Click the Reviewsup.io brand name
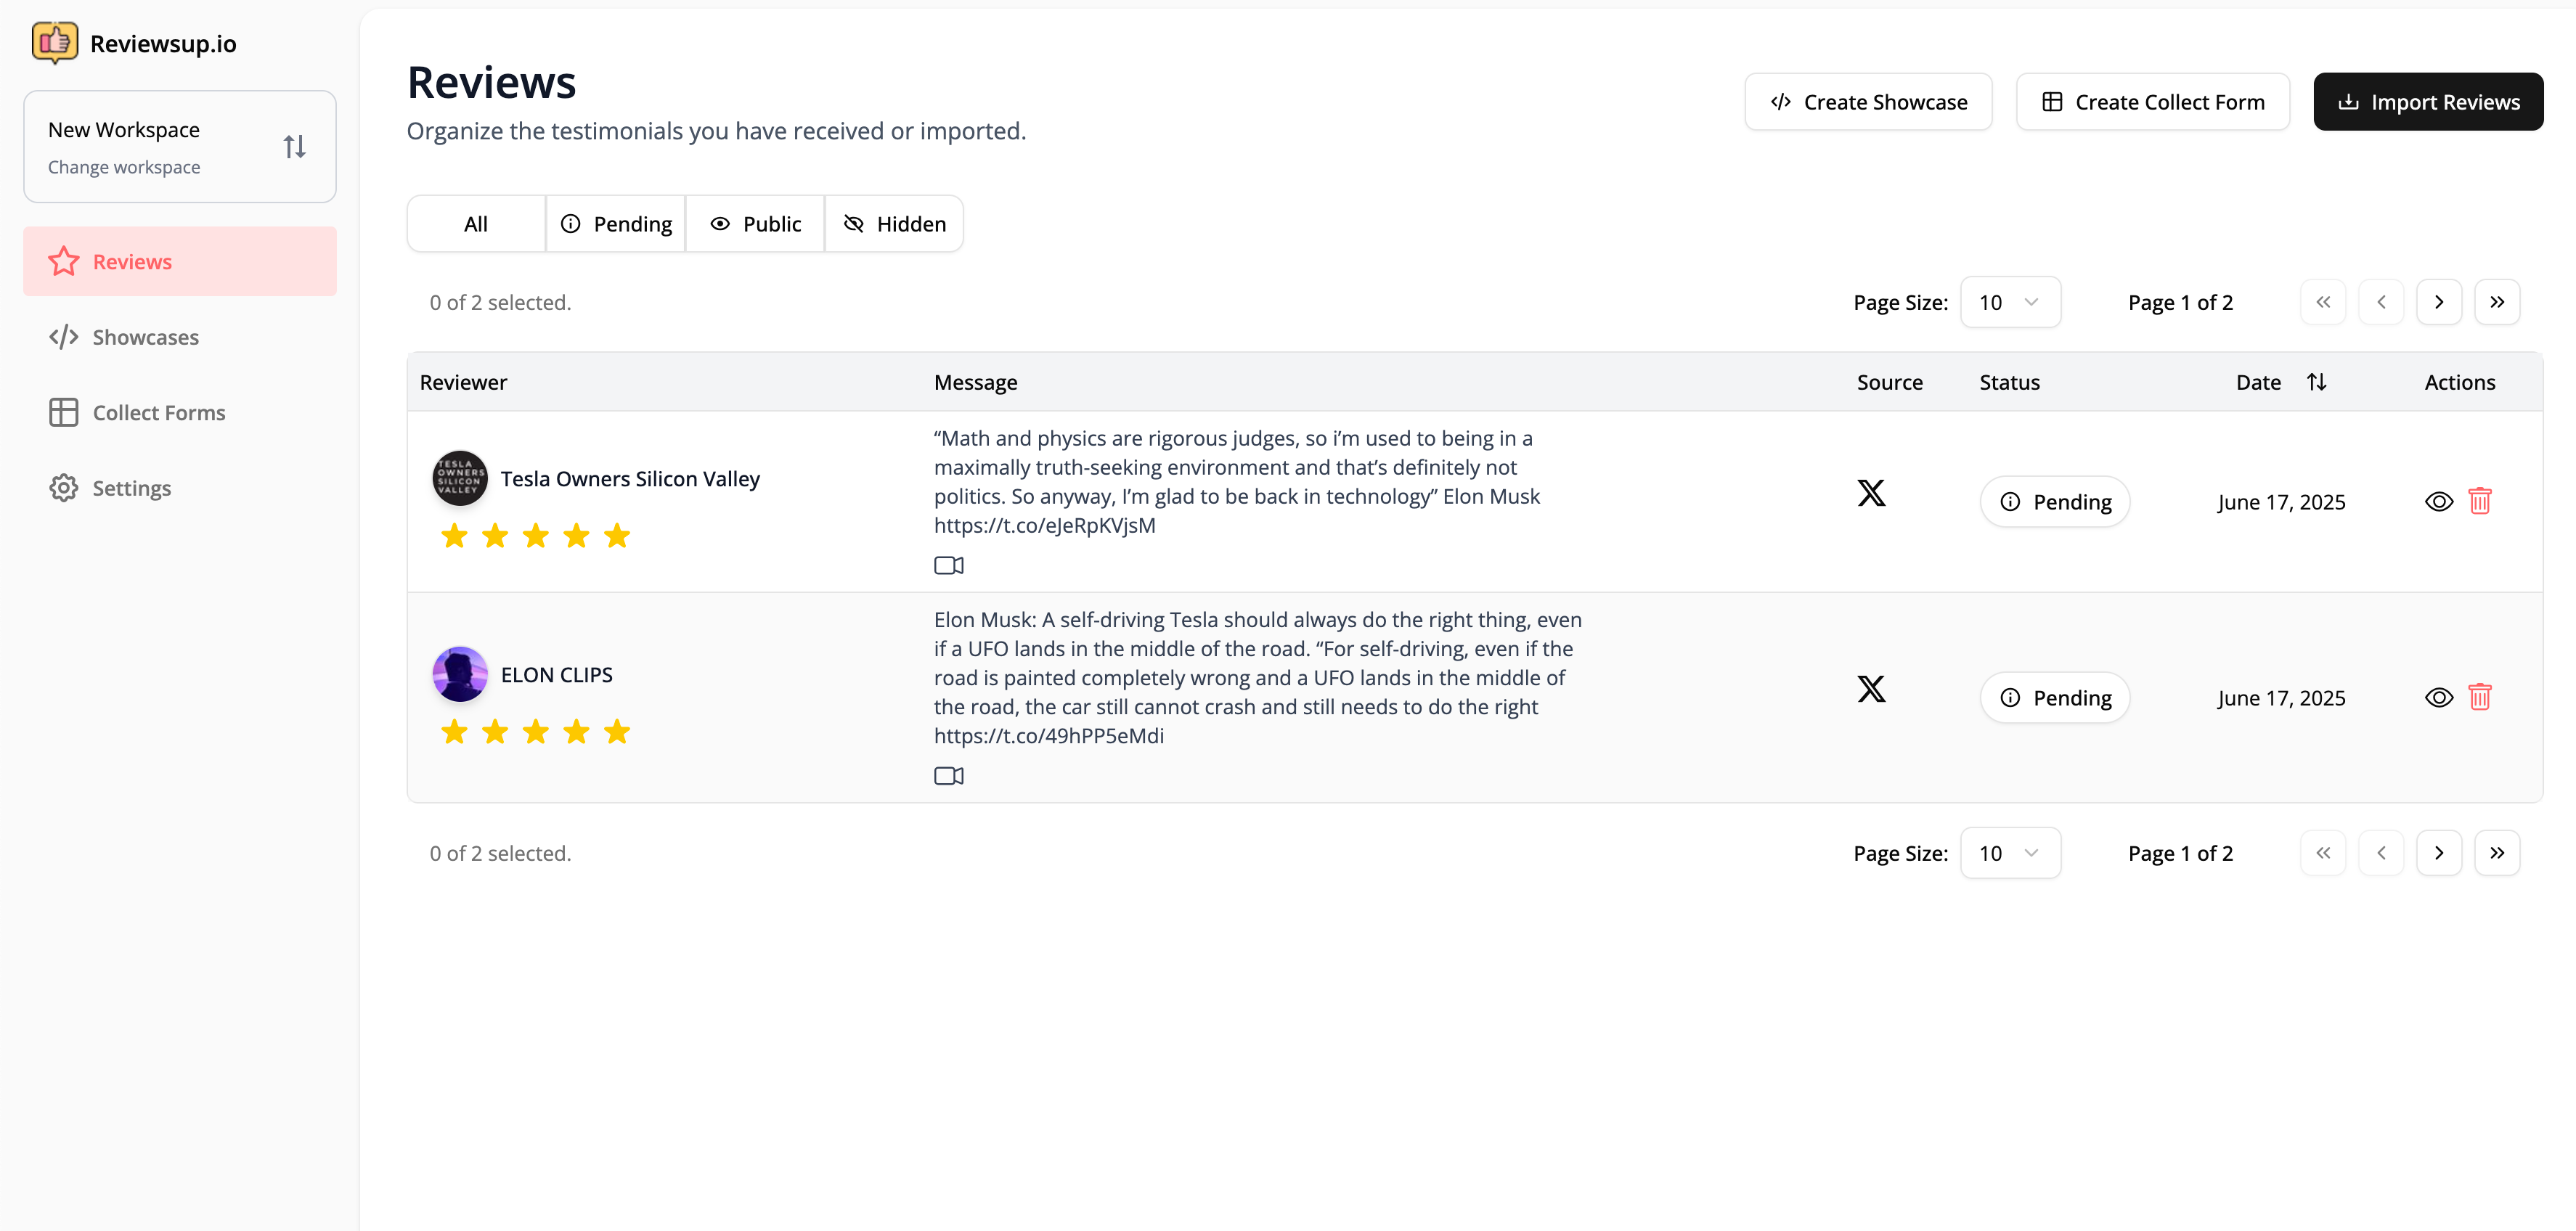Viewport: 2576px width, 1231px height. tap(163, 44)
